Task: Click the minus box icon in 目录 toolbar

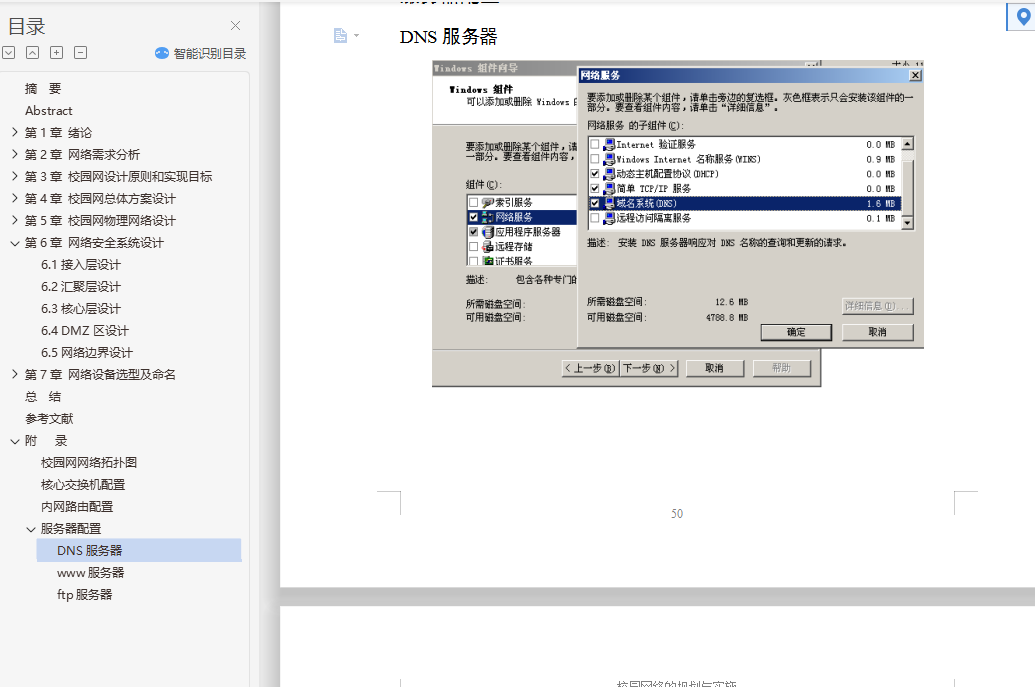Action: click(x=81, y=53)
